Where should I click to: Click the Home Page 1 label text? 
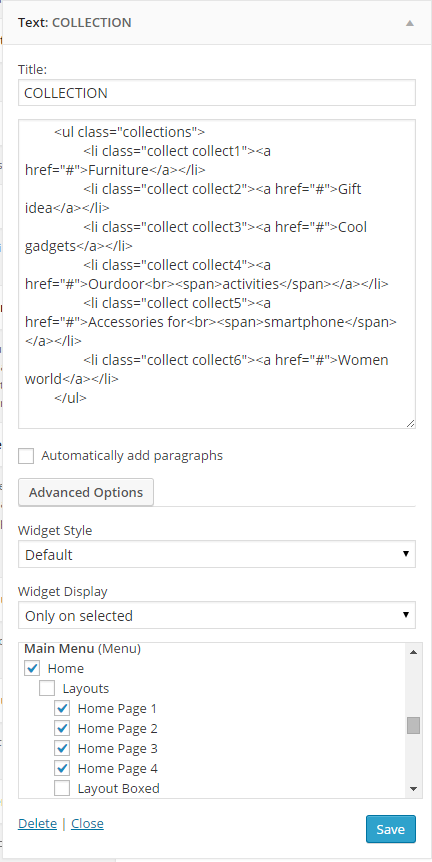117,709
